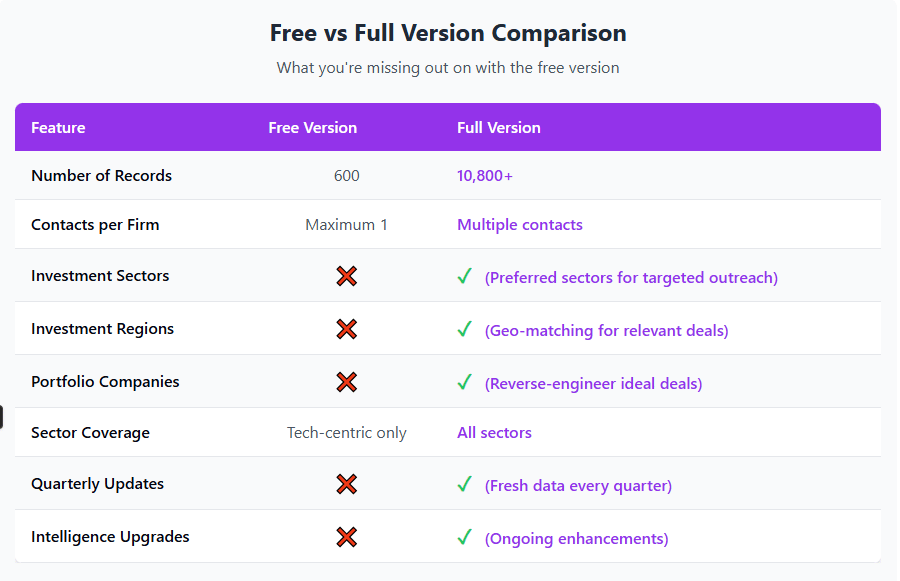
Task: Click the green checkmark for Intelligence Upgrades
Action: point(464,537)
